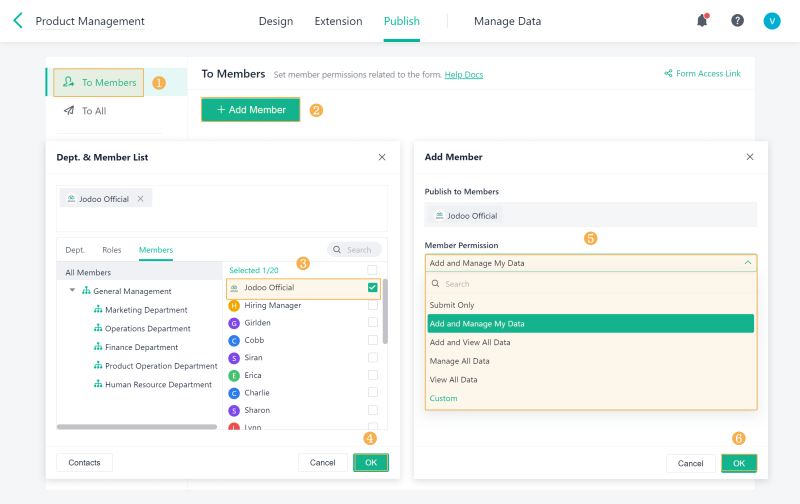Collapse the General Management tree node
The image size is (800, 504).
click(73, 291)
